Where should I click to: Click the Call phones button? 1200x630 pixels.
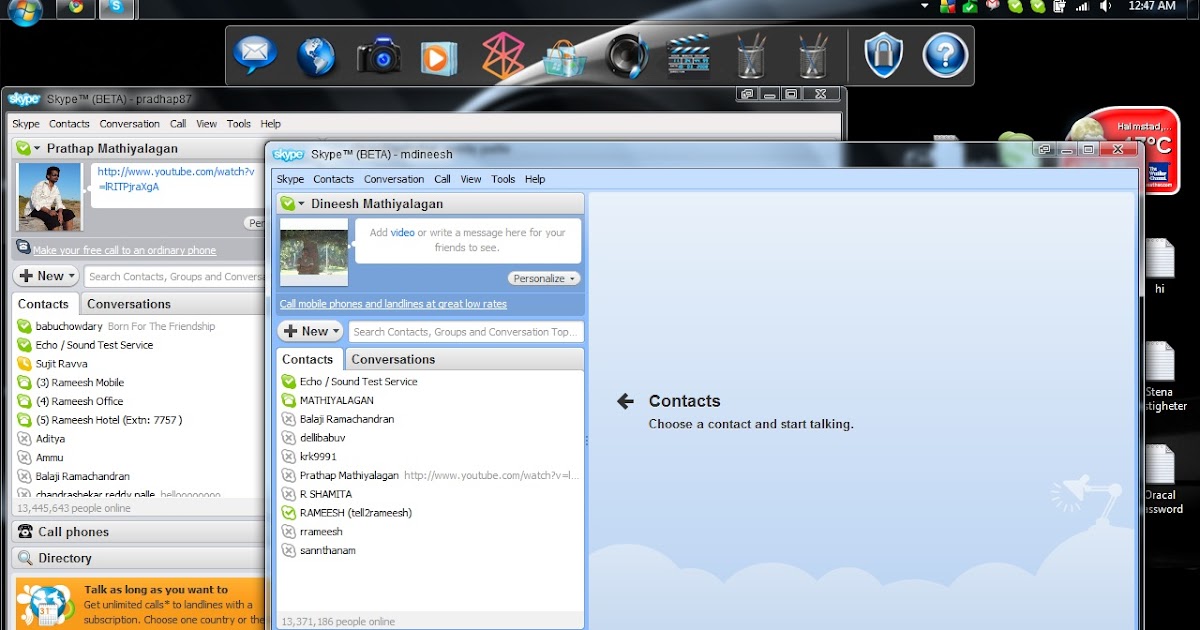140,532
